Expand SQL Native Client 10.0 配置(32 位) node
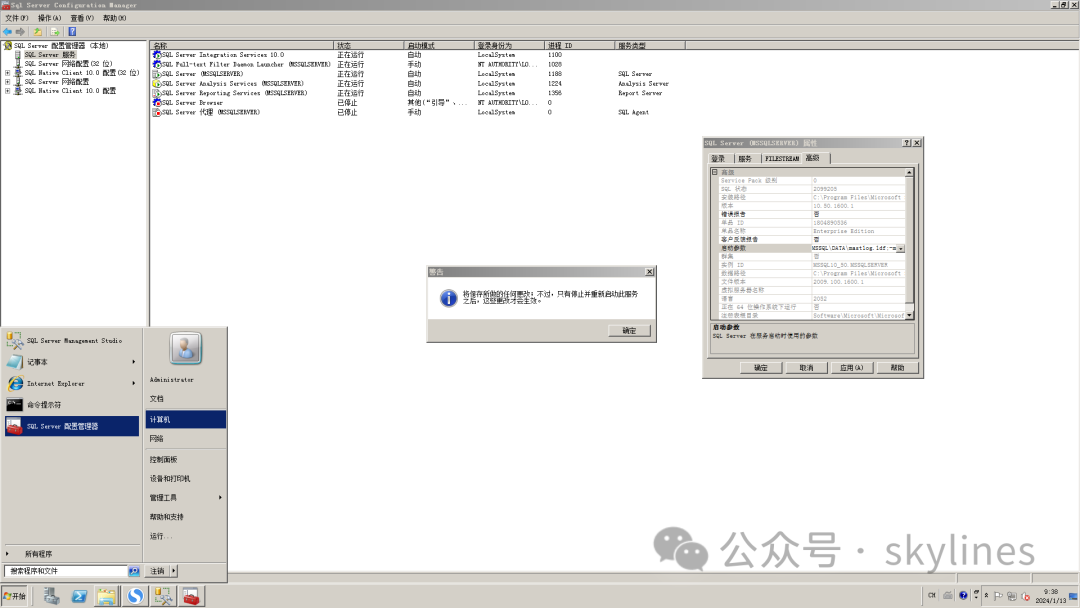 (x=8, y=72)
